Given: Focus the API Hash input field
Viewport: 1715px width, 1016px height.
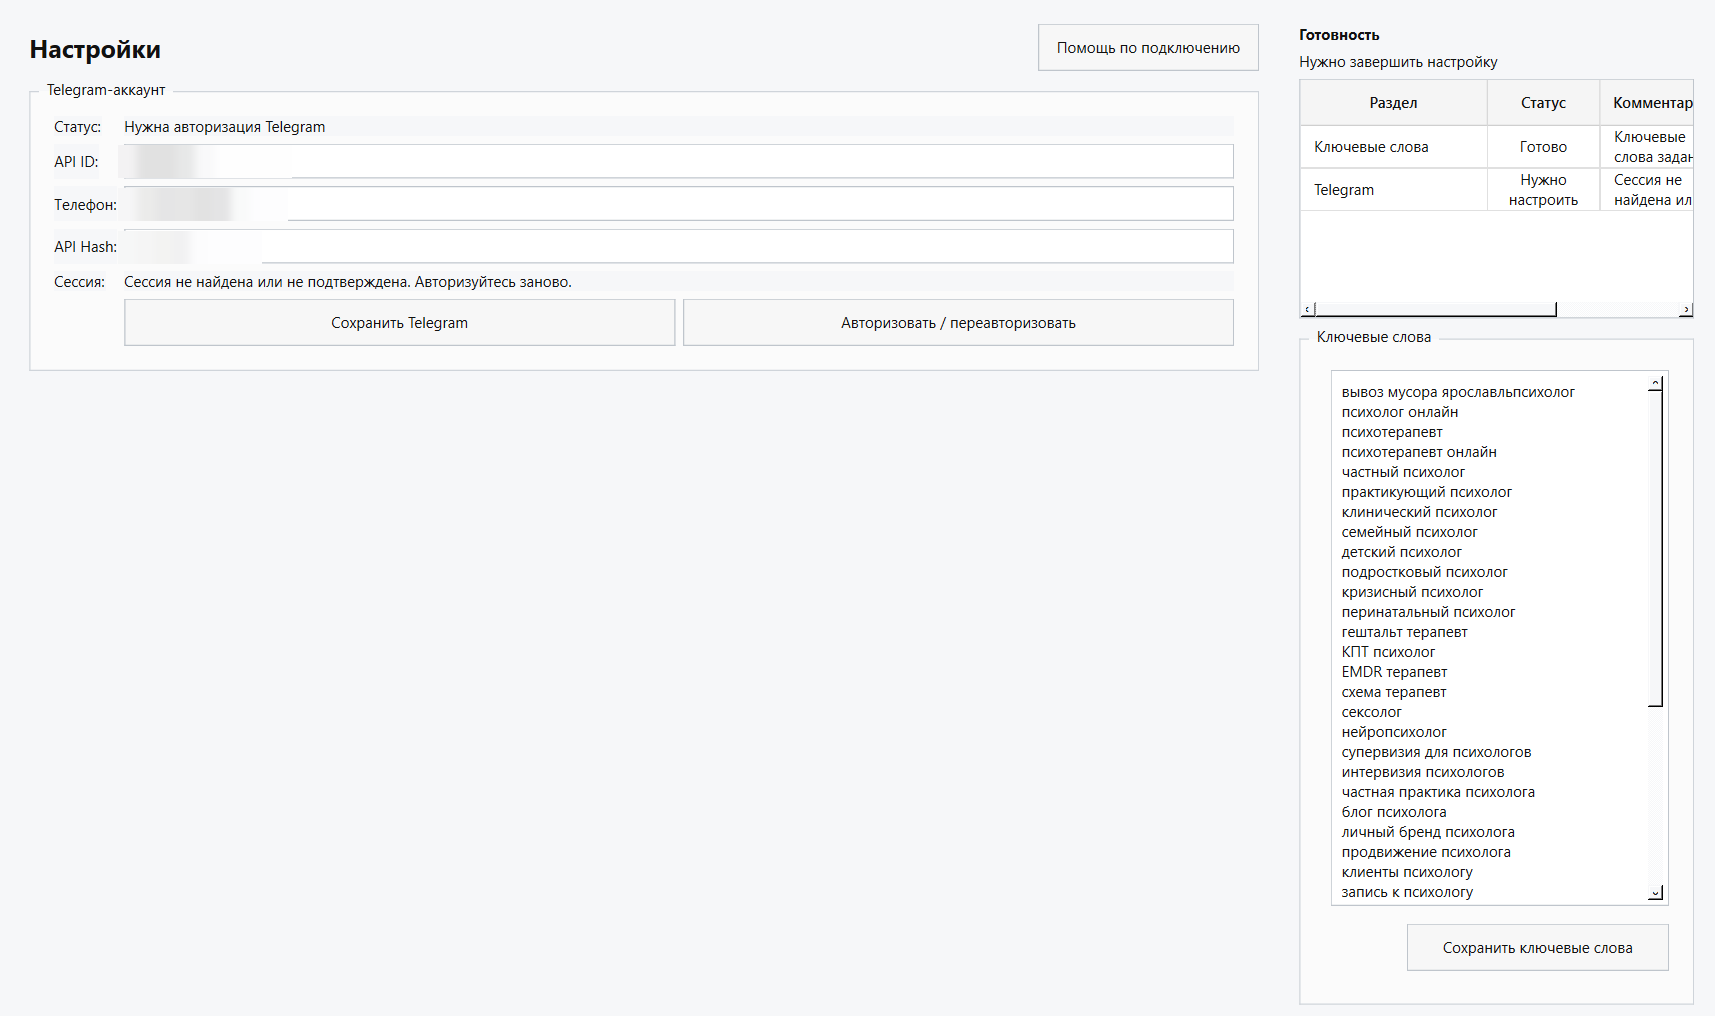Looking at the screenshot, I should [678, 247].
